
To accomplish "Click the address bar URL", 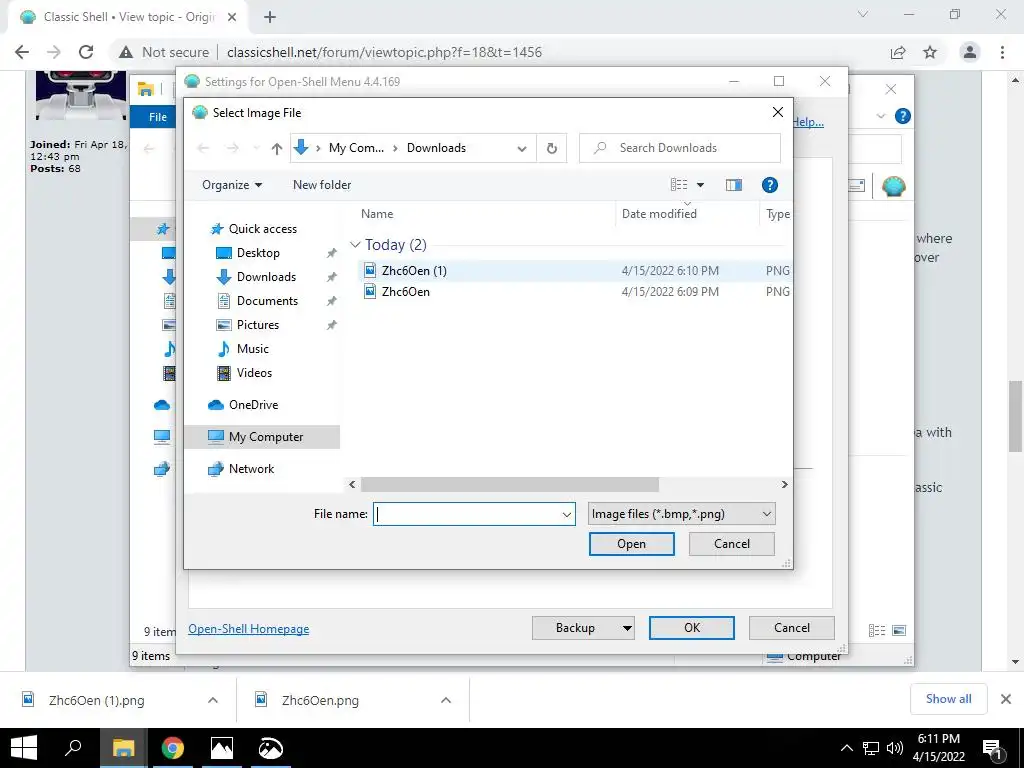I will pos(384,52).
